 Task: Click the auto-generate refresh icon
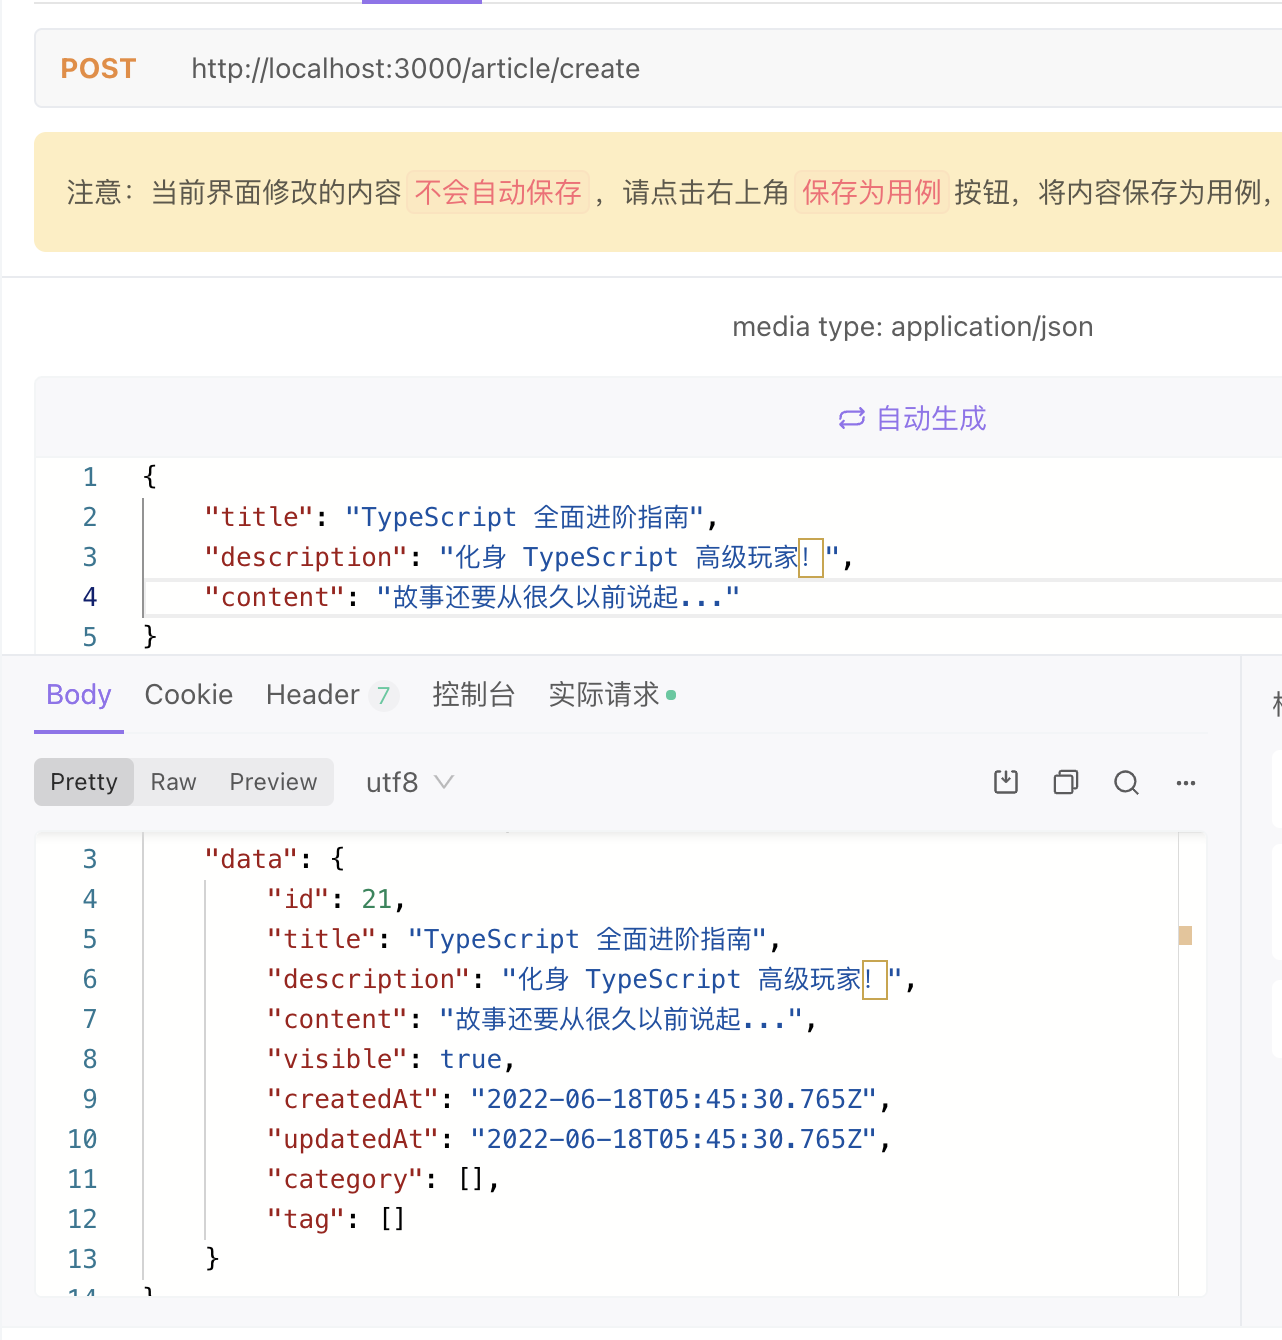(851, 418)
